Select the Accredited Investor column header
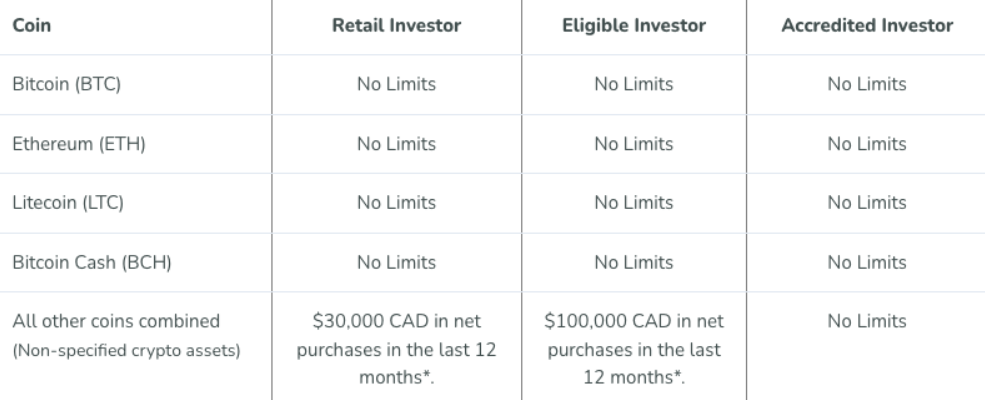The height and width of the screenshot is (400, 985). click(x=867, y=25)
